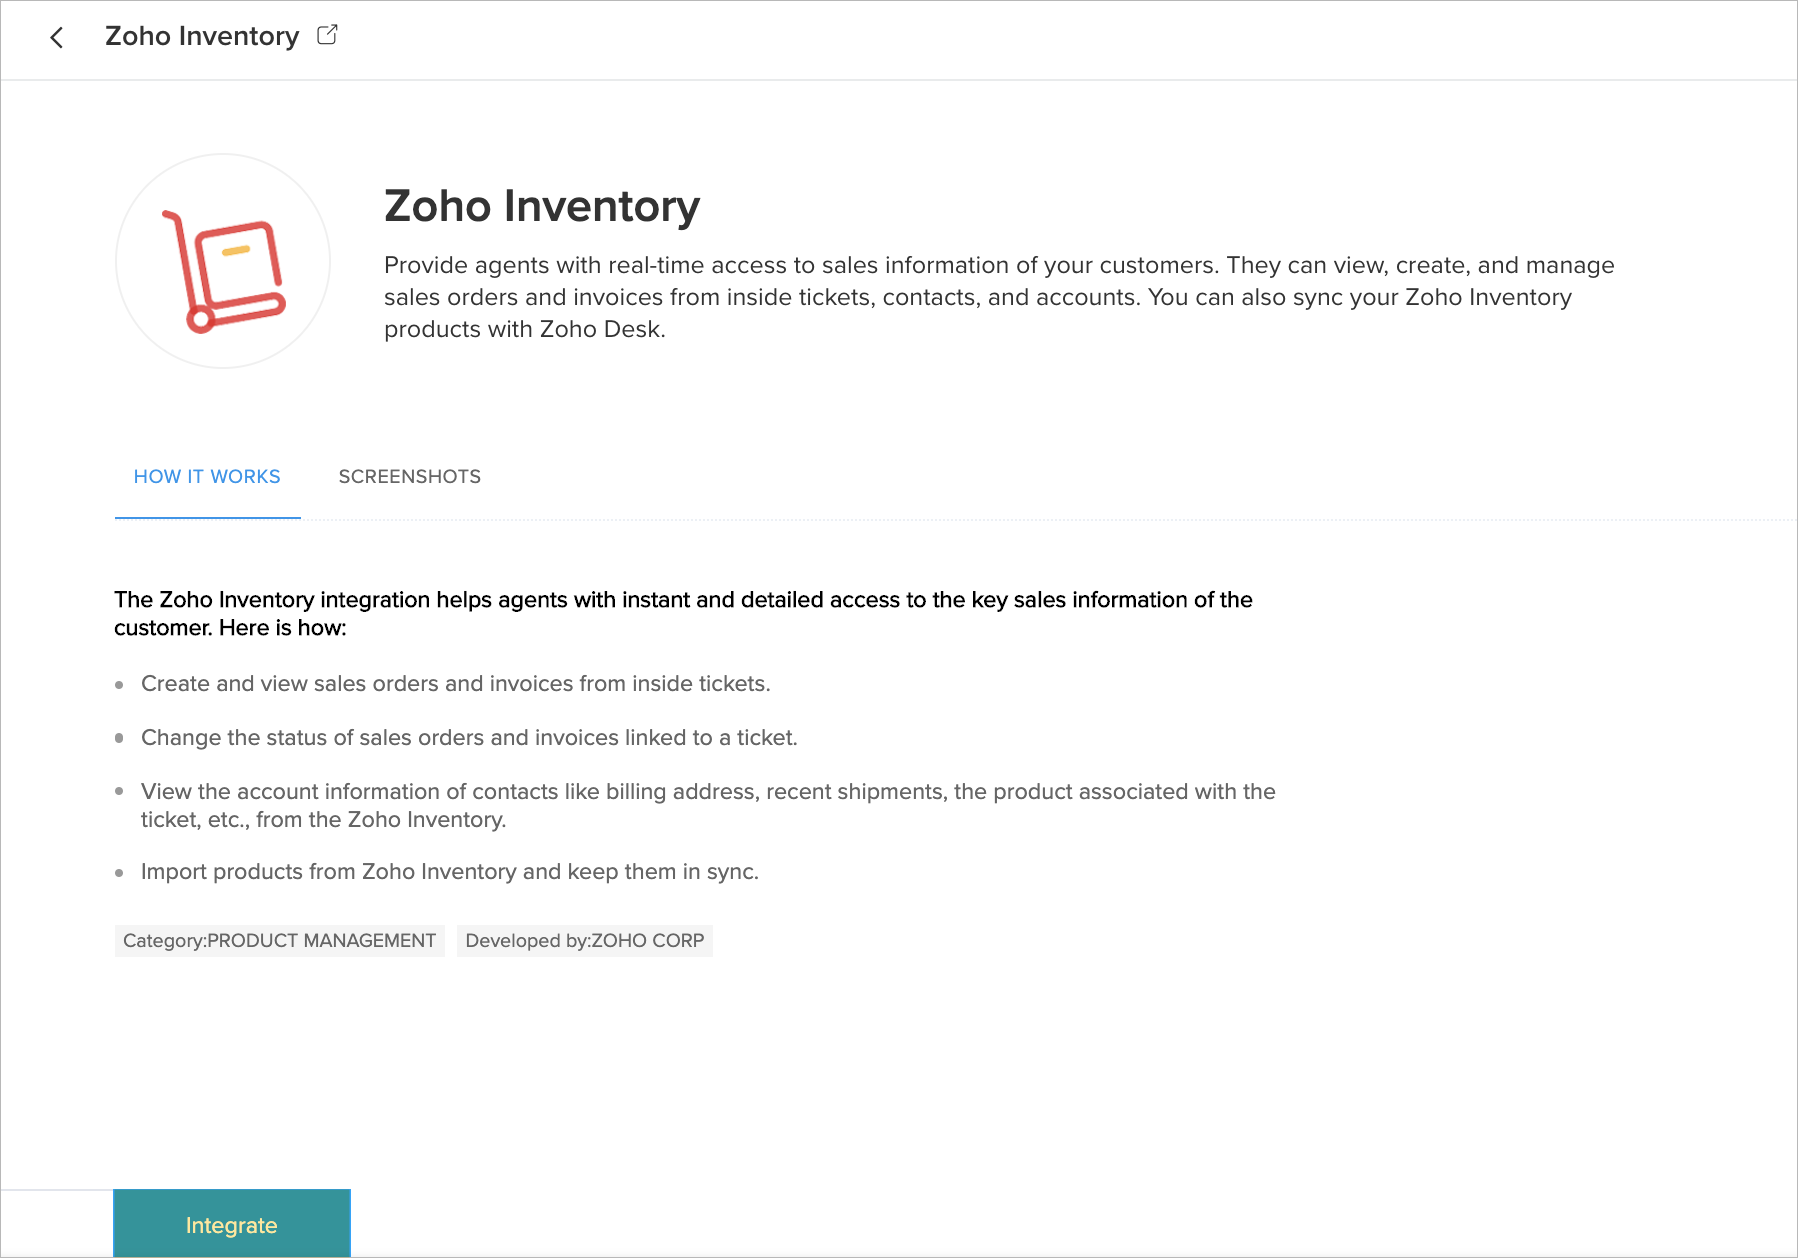Click the bullet marker beside 'Change the status'
Viewport: 1798px width, 1258px height.
click(119, 739)
